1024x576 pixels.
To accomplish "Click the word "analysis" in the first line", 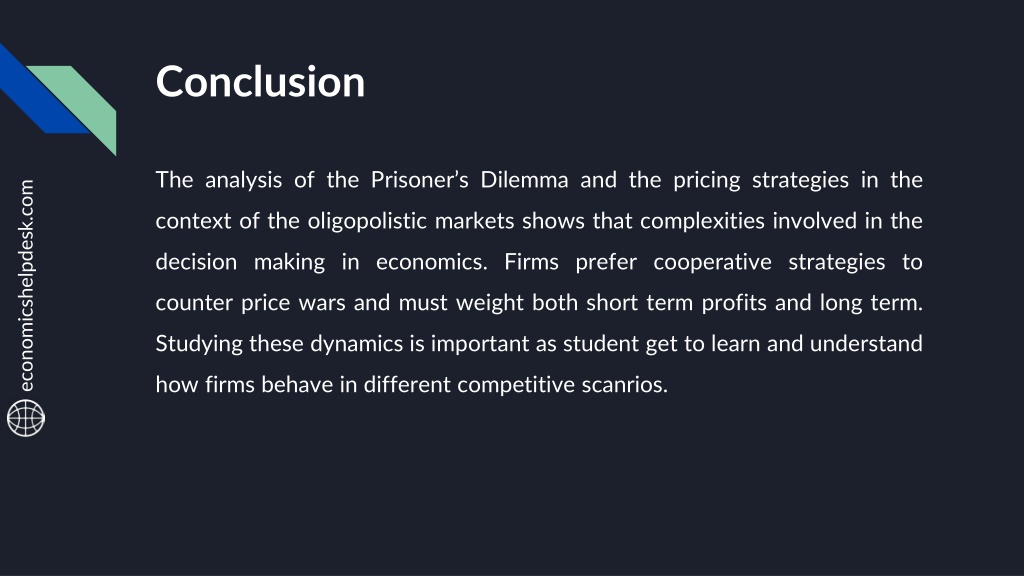I will coord(244,180).
